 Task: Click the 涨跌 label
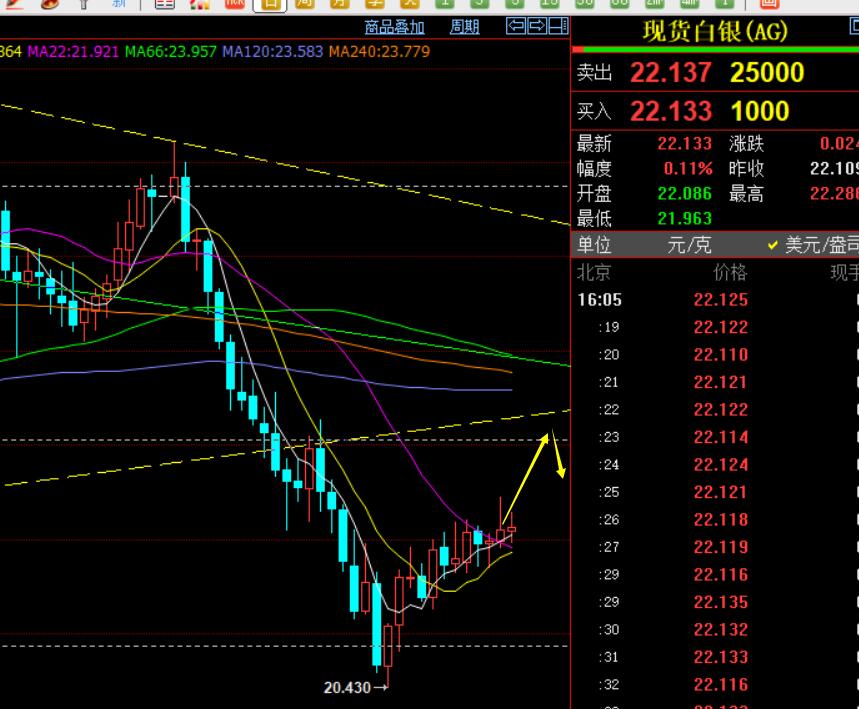coord(746,144)
